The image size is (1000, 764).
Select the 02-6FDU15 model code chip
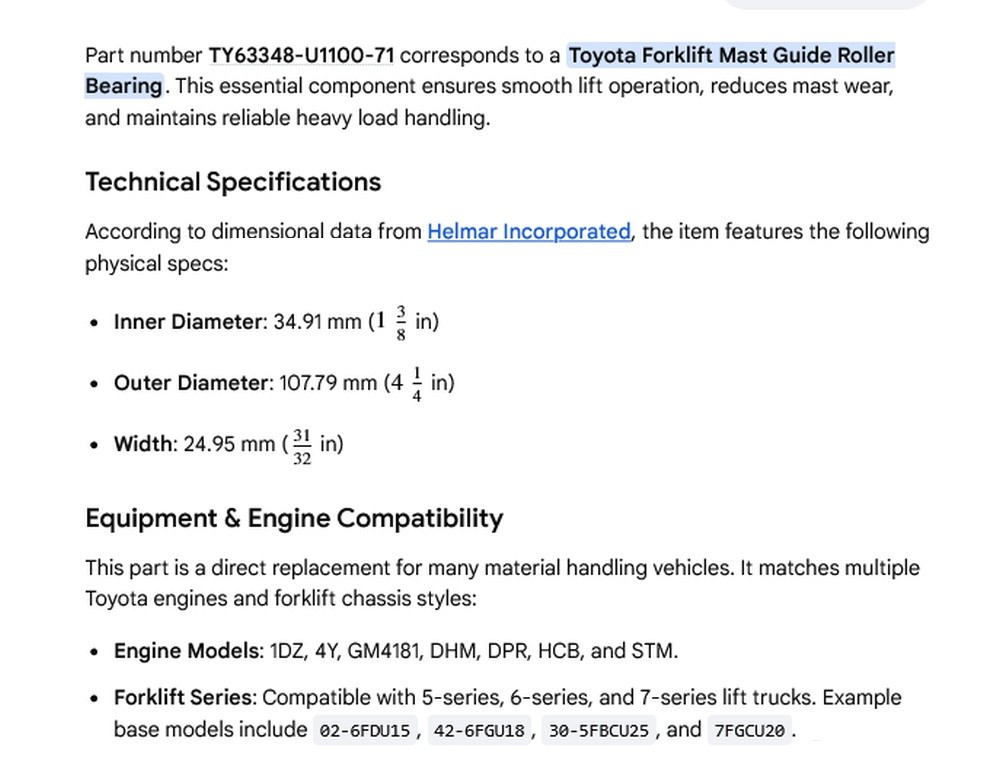coord(365,730)
